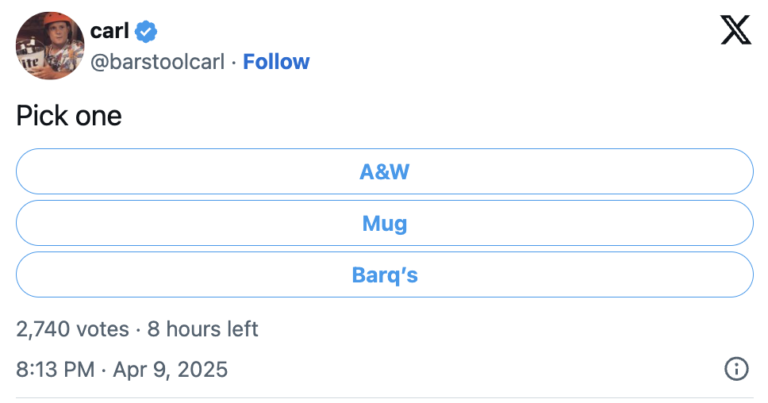The height and width of the screenshot is (403, 768).
Task: Click the blue verified checkmark badge
Action: [146, 31]
